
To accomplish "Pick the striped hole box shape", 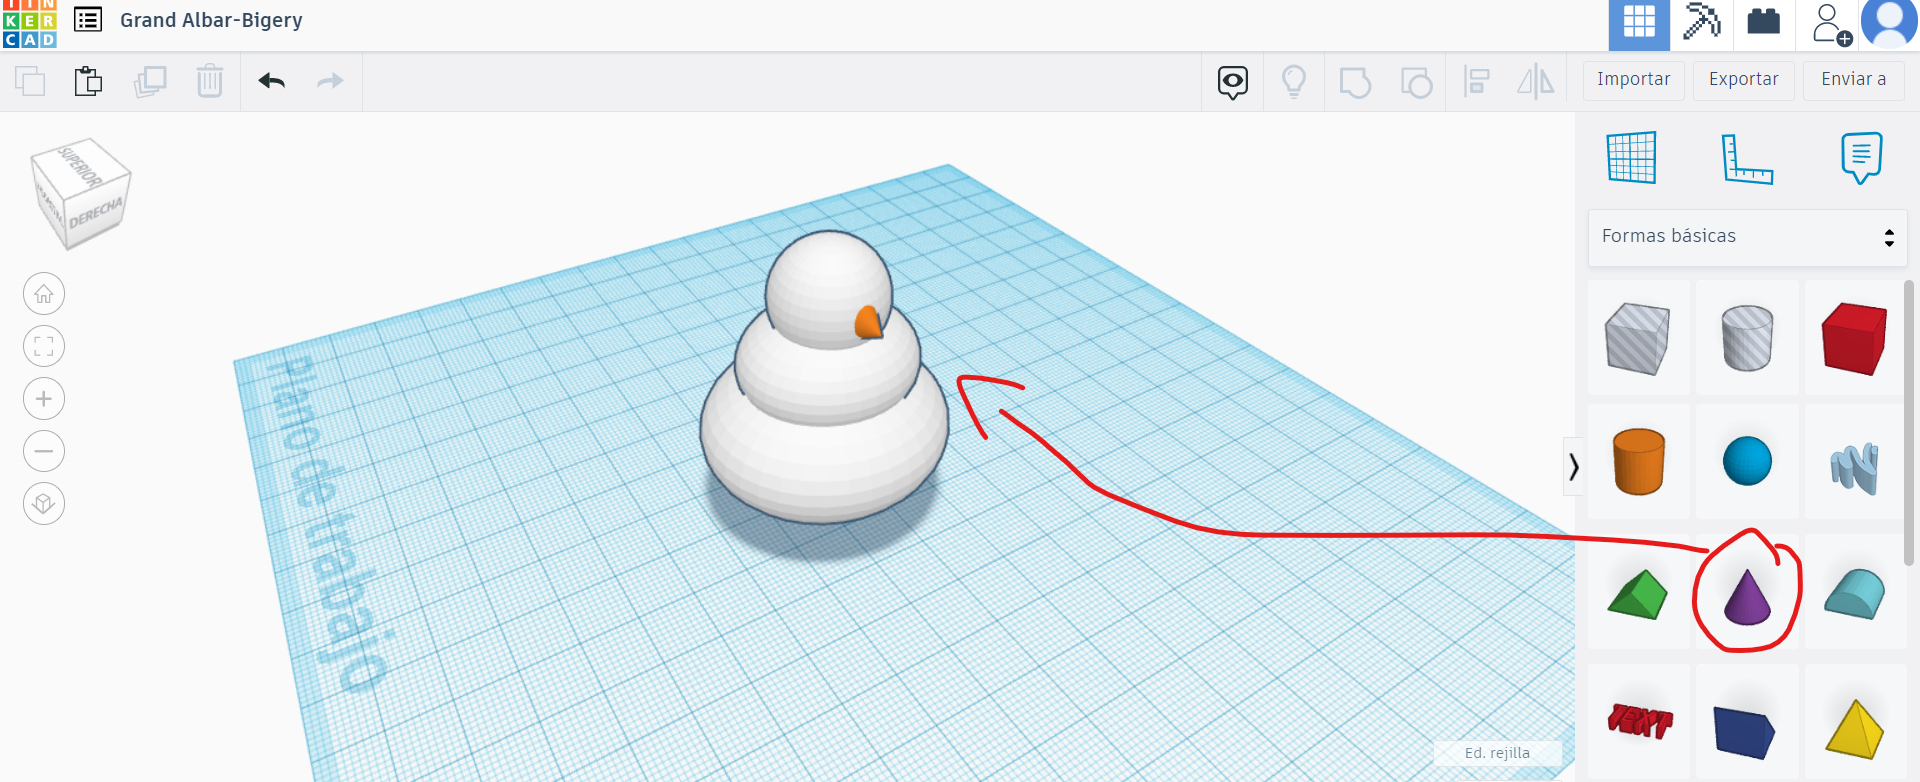I will click(1638, 339).
